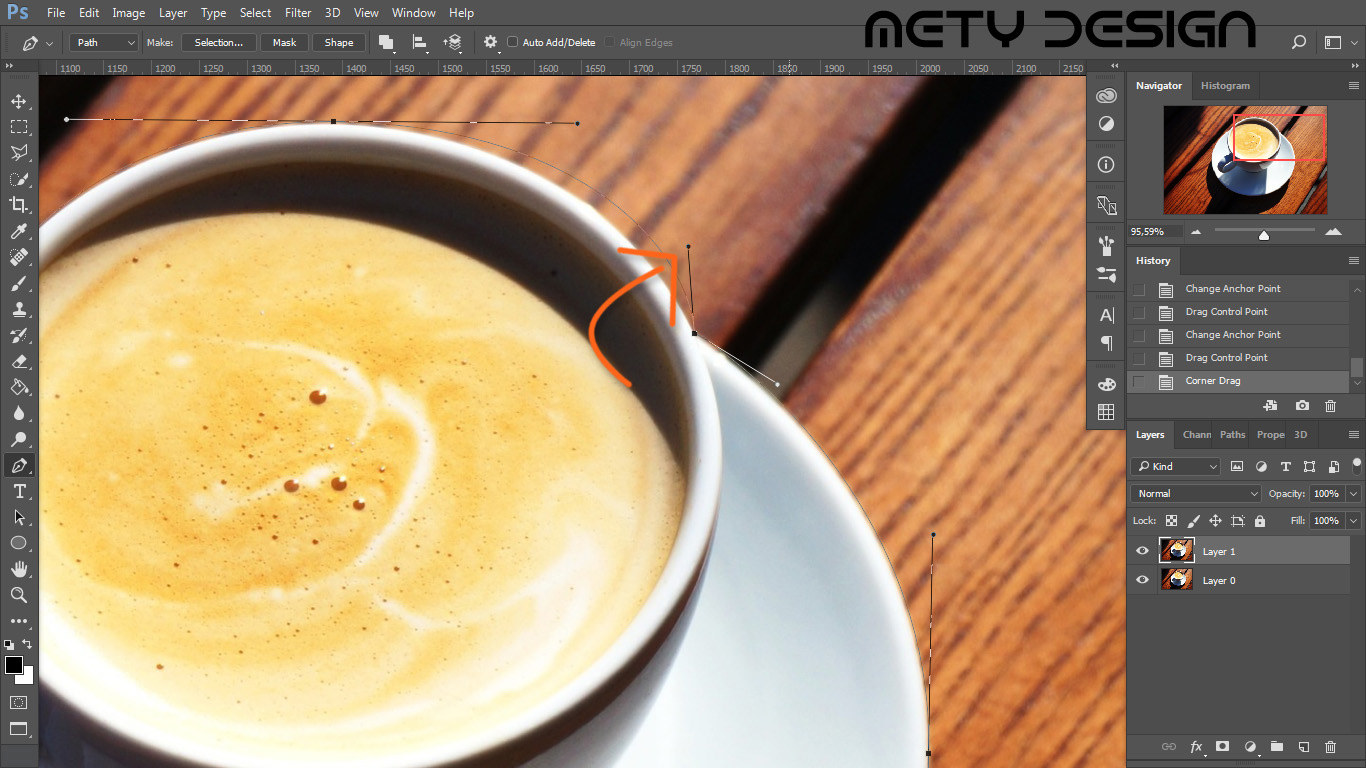Select the Ellipse shape tool
Screen dimensions: 1366x768
18,543
